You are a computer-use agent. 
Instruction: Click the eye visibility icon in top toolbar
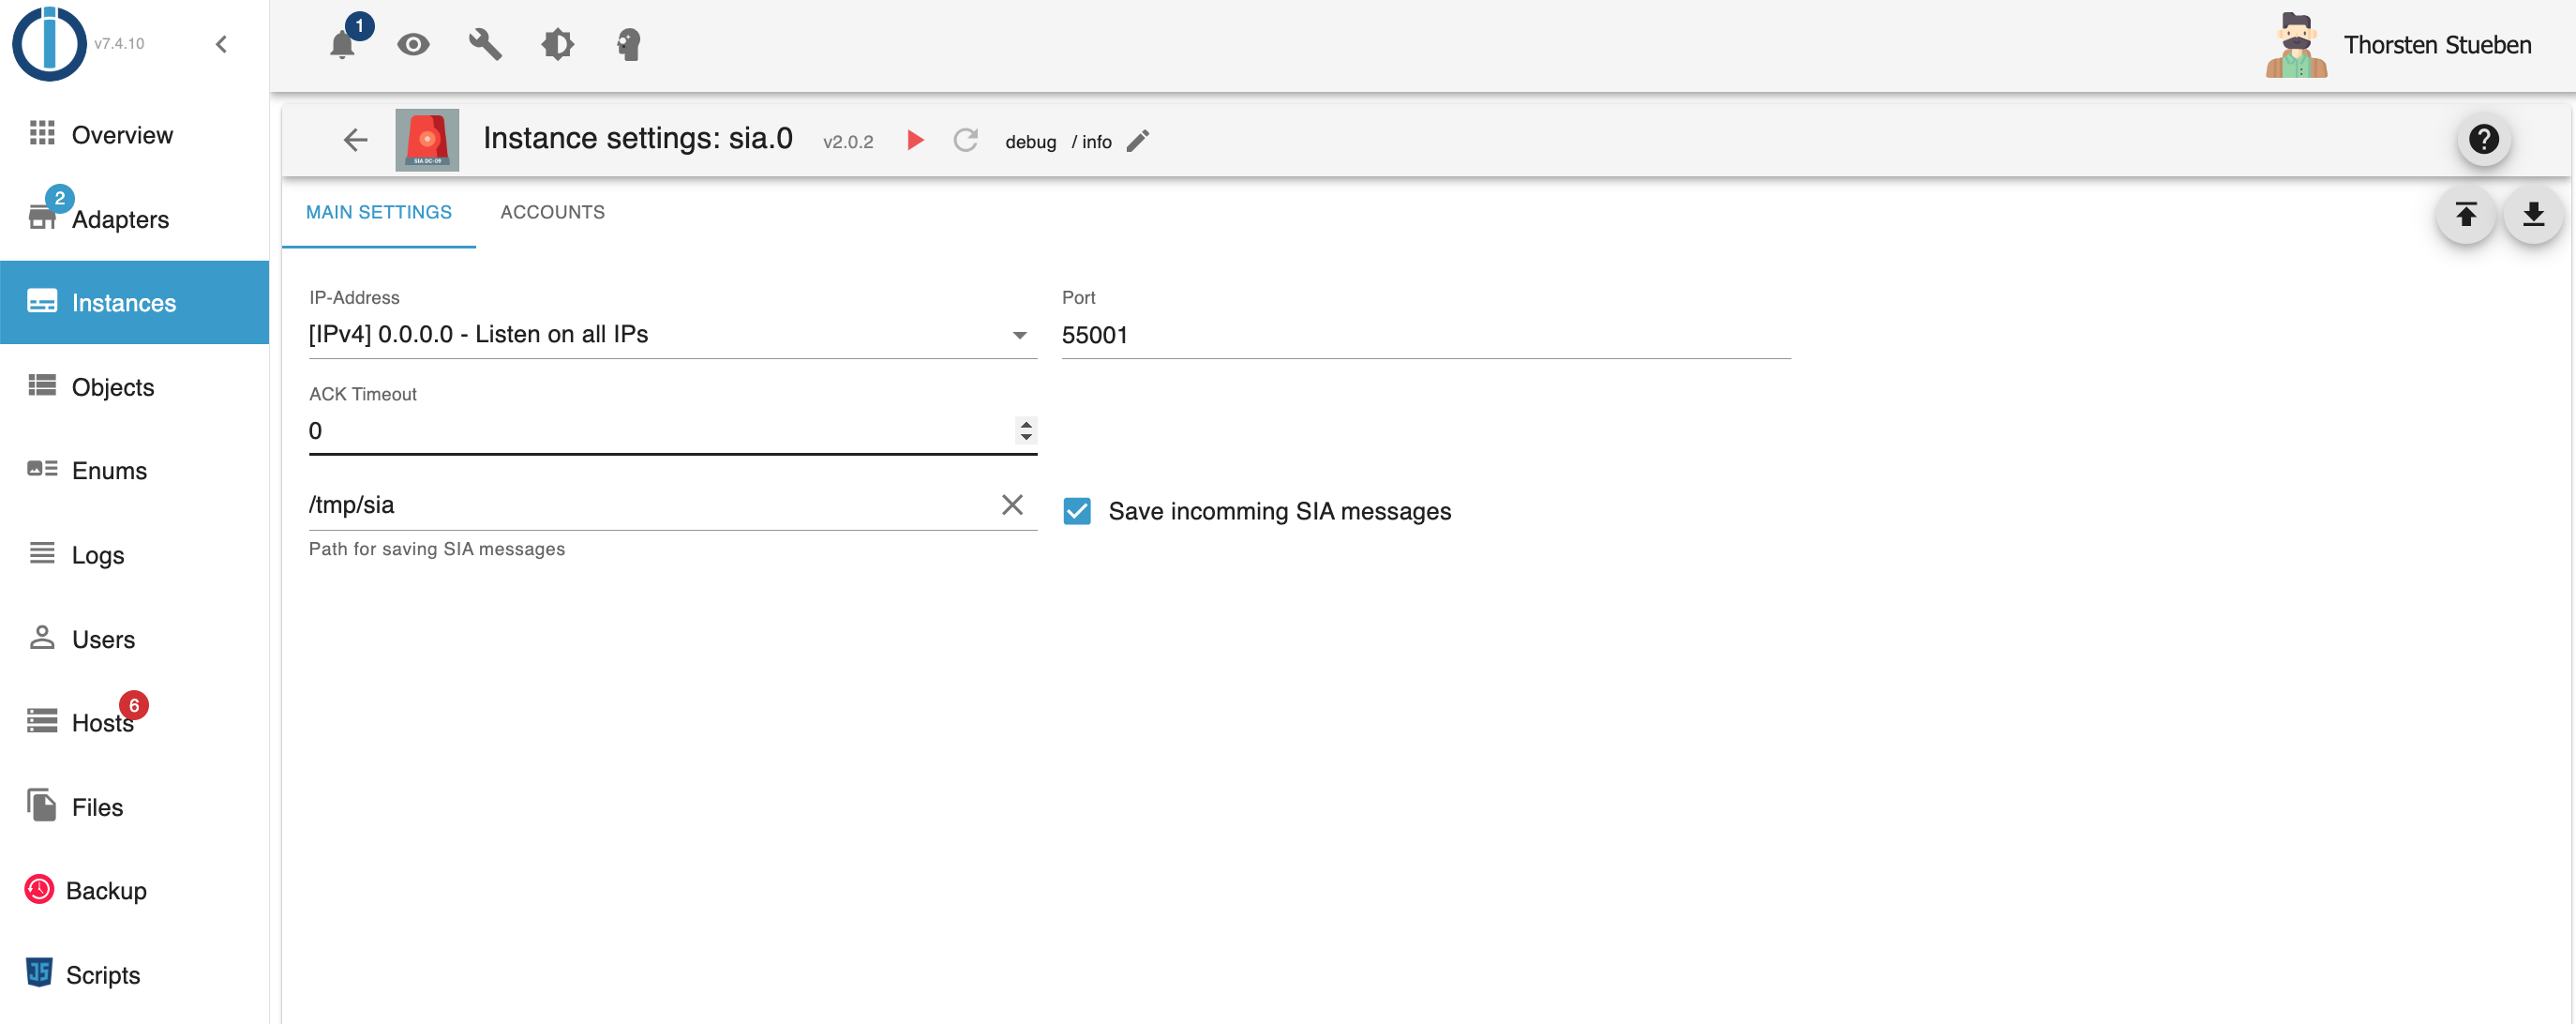[x=413, y=45]
